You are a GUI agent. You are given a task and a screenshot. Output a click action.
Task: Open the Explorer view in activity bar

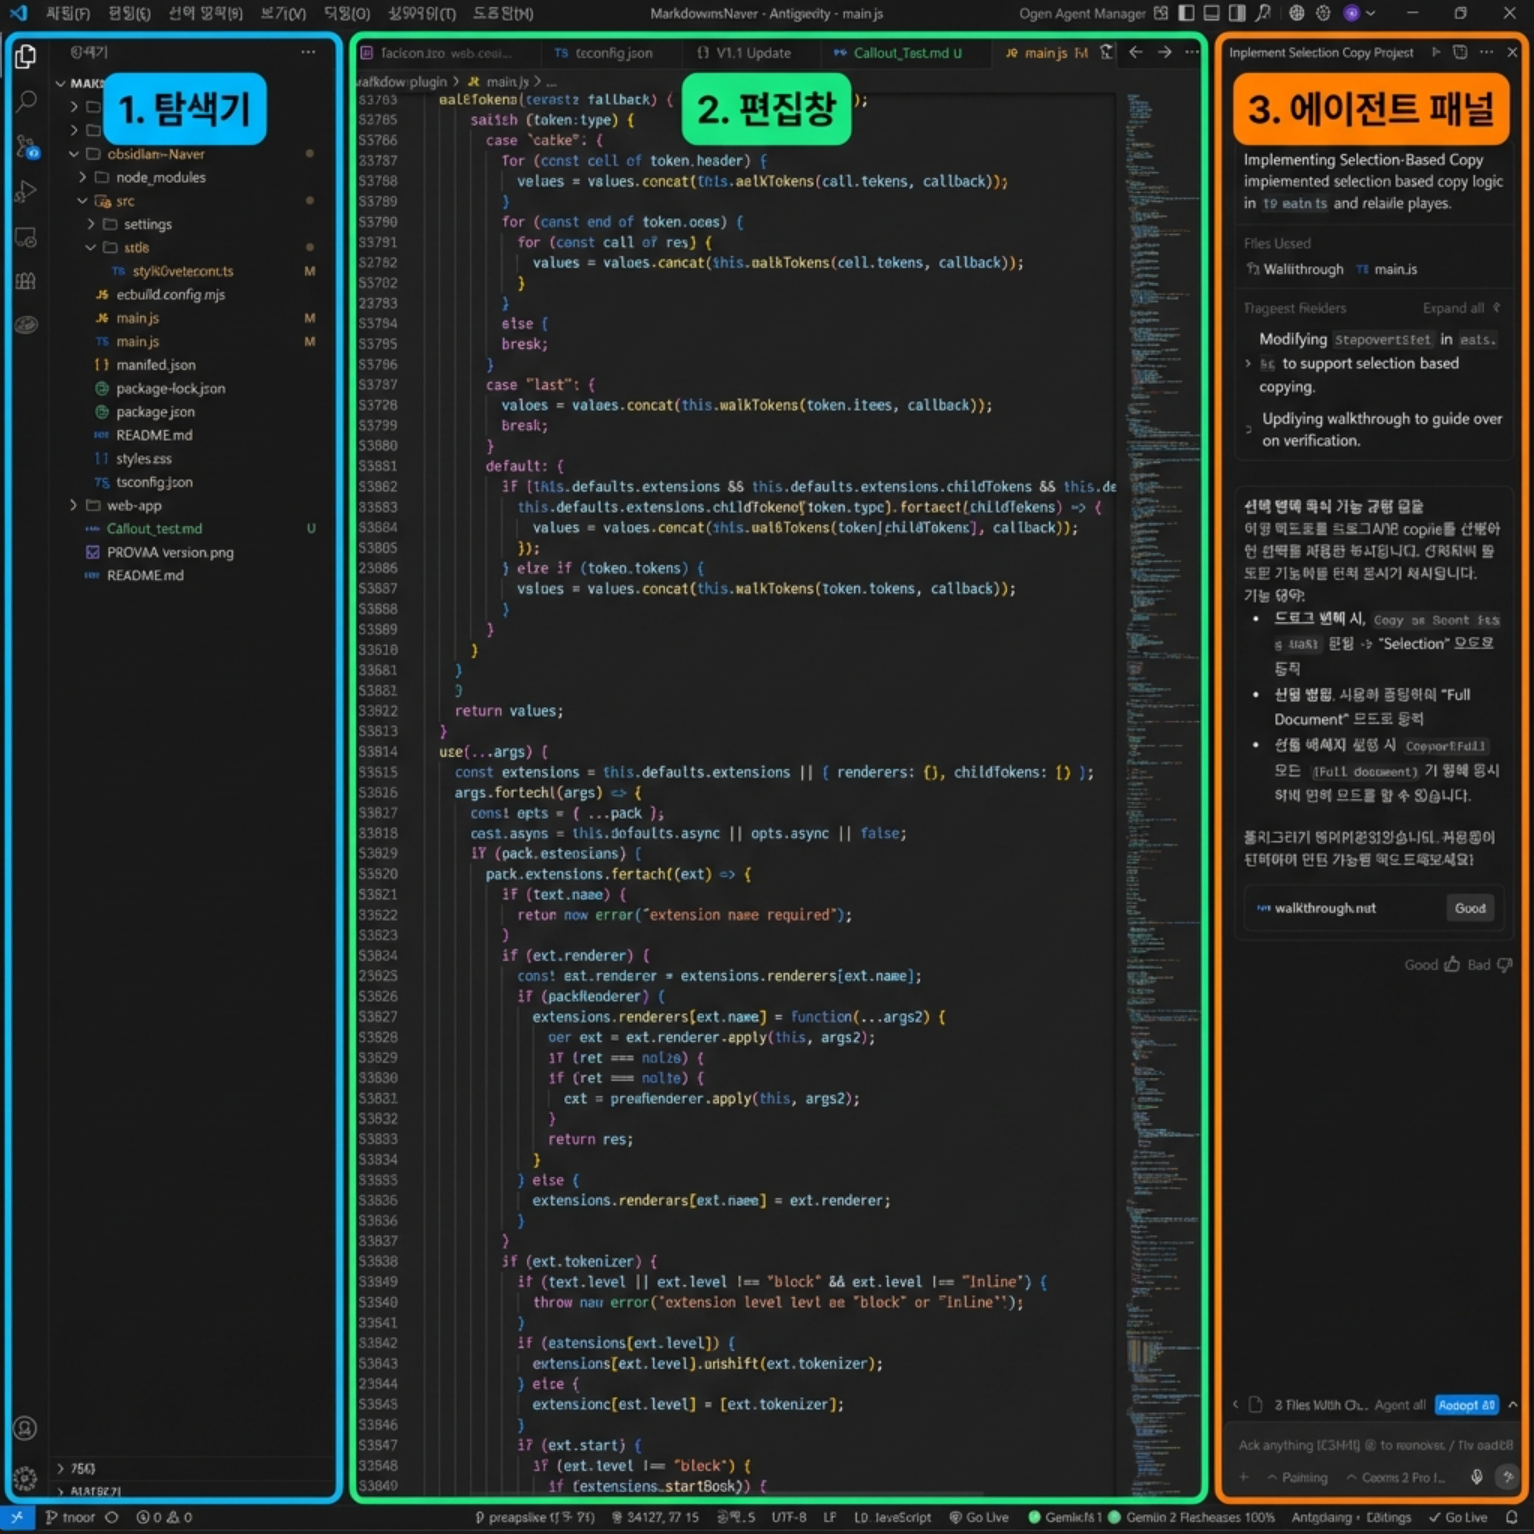click(26, 57)
